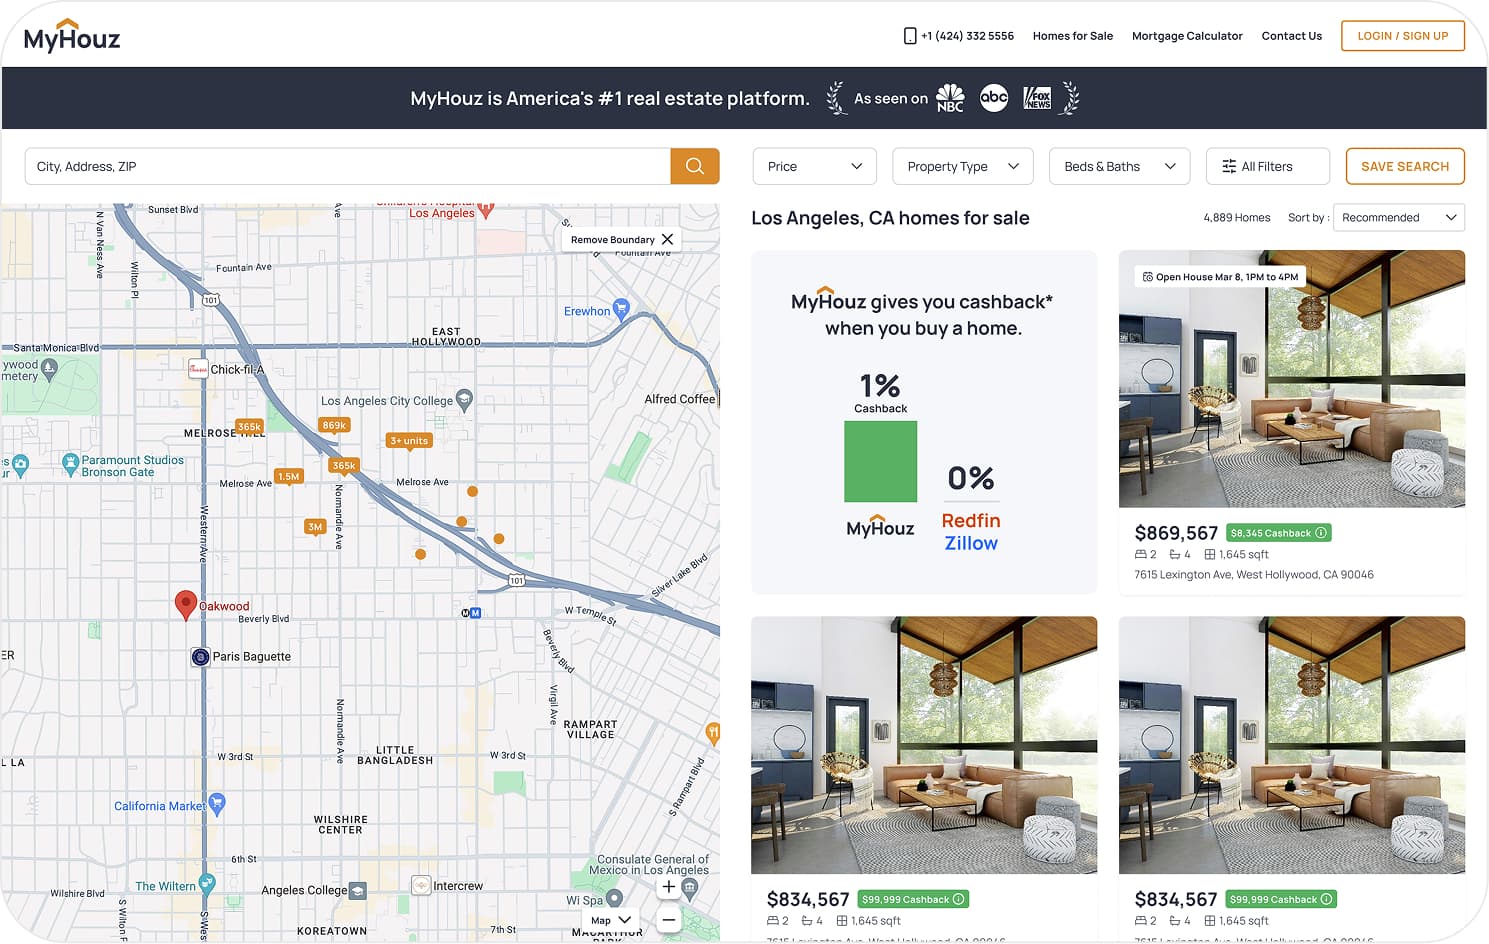Click the Alfred Coffee map label
Screen dimensions: 1489x944
coord(680,399)
